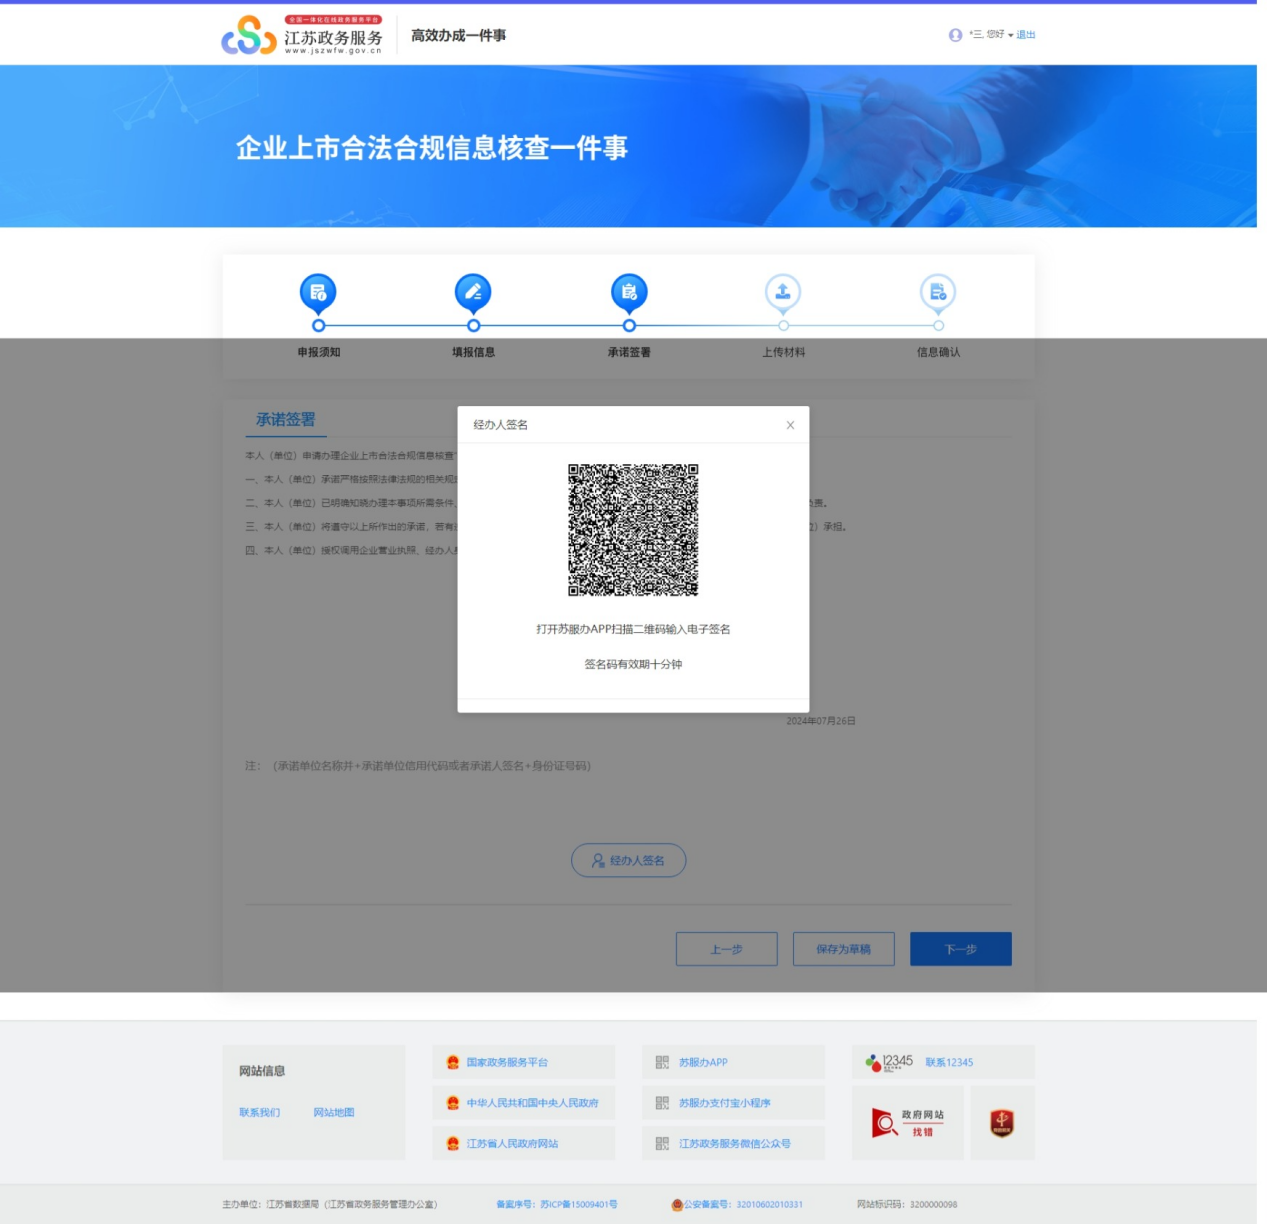Click the emblem icon beside 国家政务服务平台

(x=453, y=1062)
